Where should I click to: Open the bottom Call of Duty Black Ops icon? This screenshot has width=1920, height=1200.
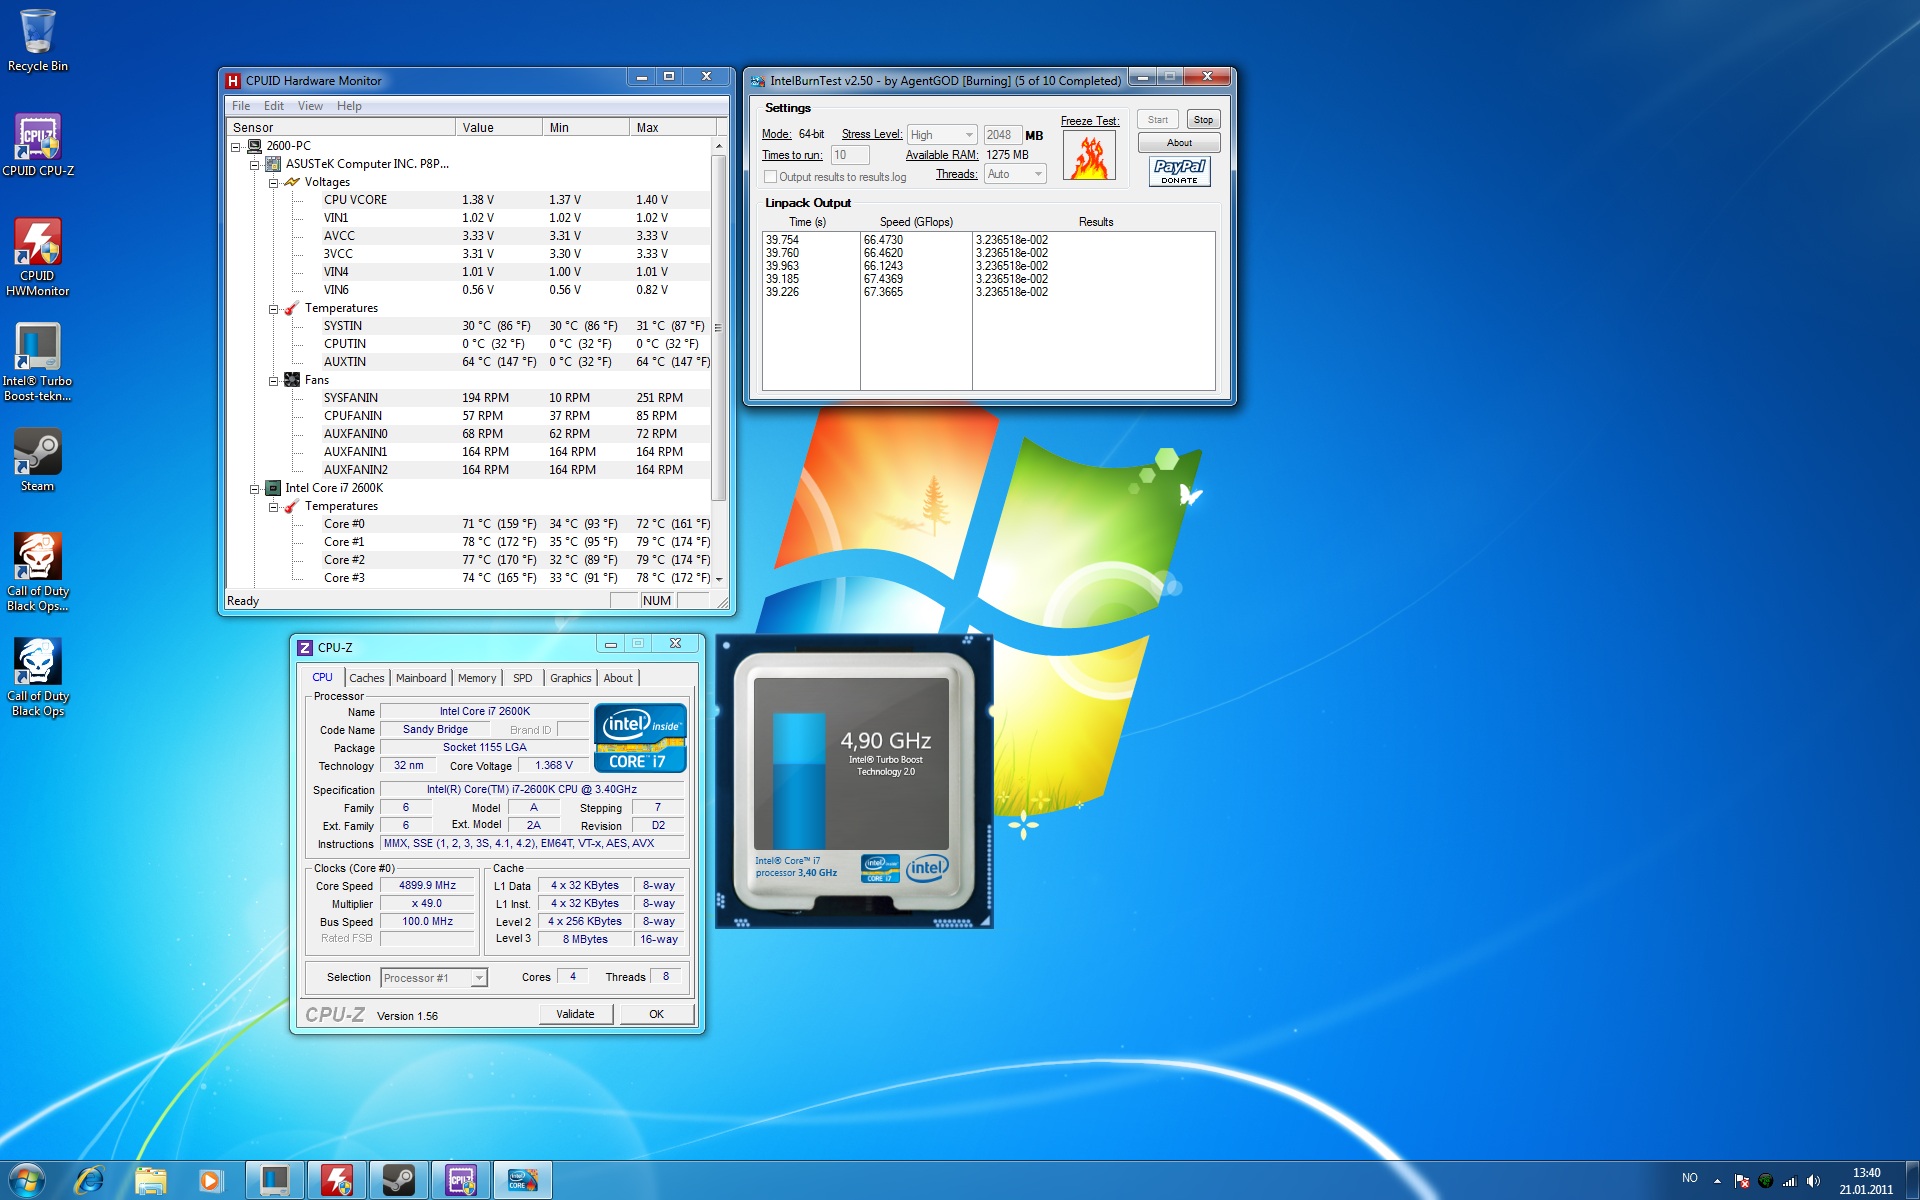click(x=38, y=677)
